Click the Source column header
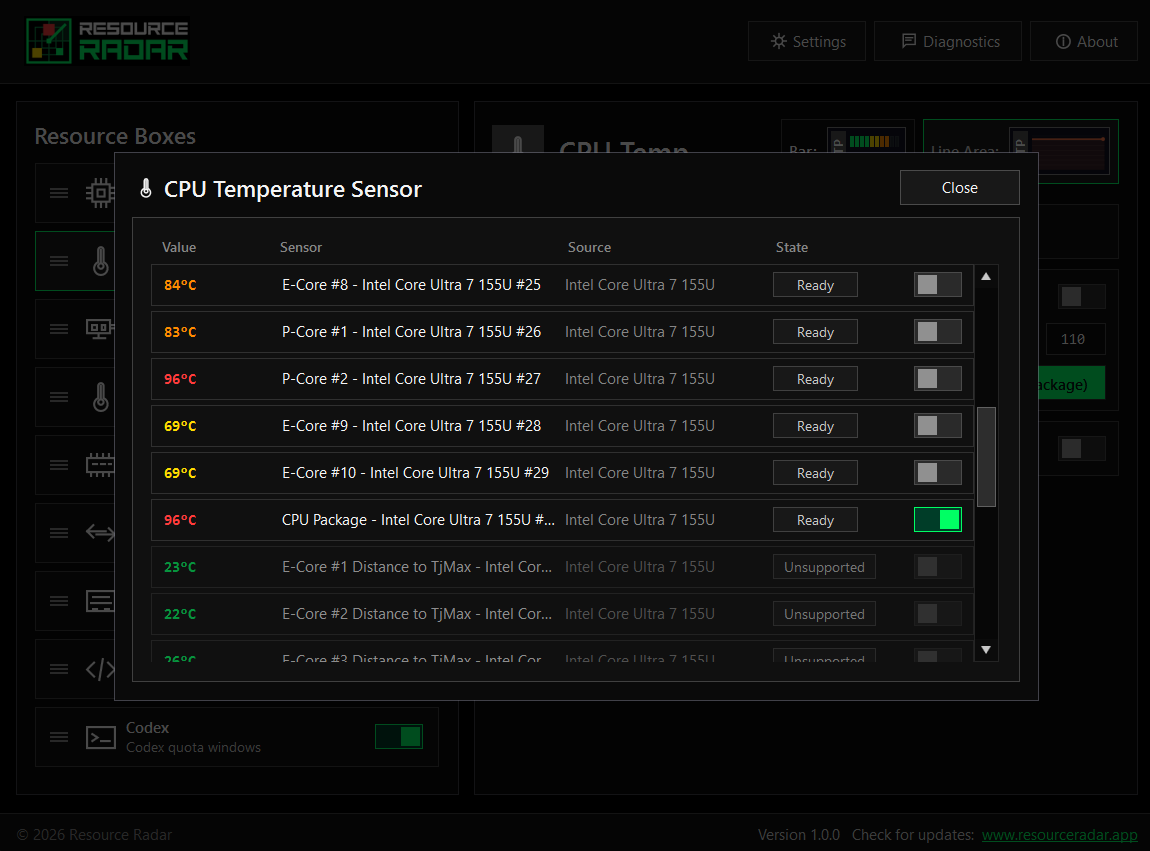Screen dimensions: 1150x851 (589, 247)
